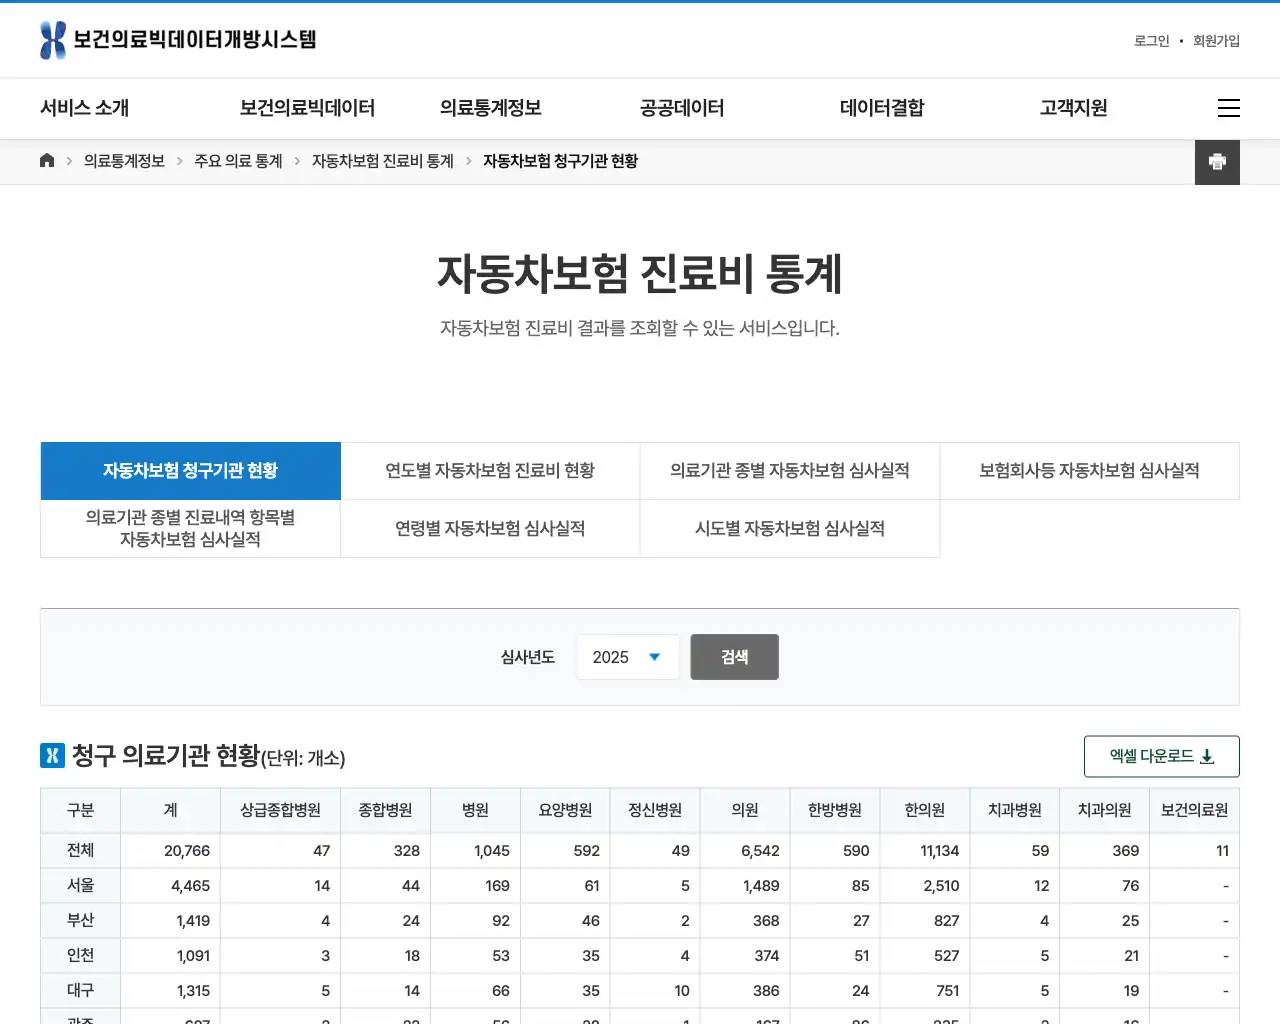Screen dimensions: 1280x1024
Task: Click the 계 column header
Action: pos(171,810)
